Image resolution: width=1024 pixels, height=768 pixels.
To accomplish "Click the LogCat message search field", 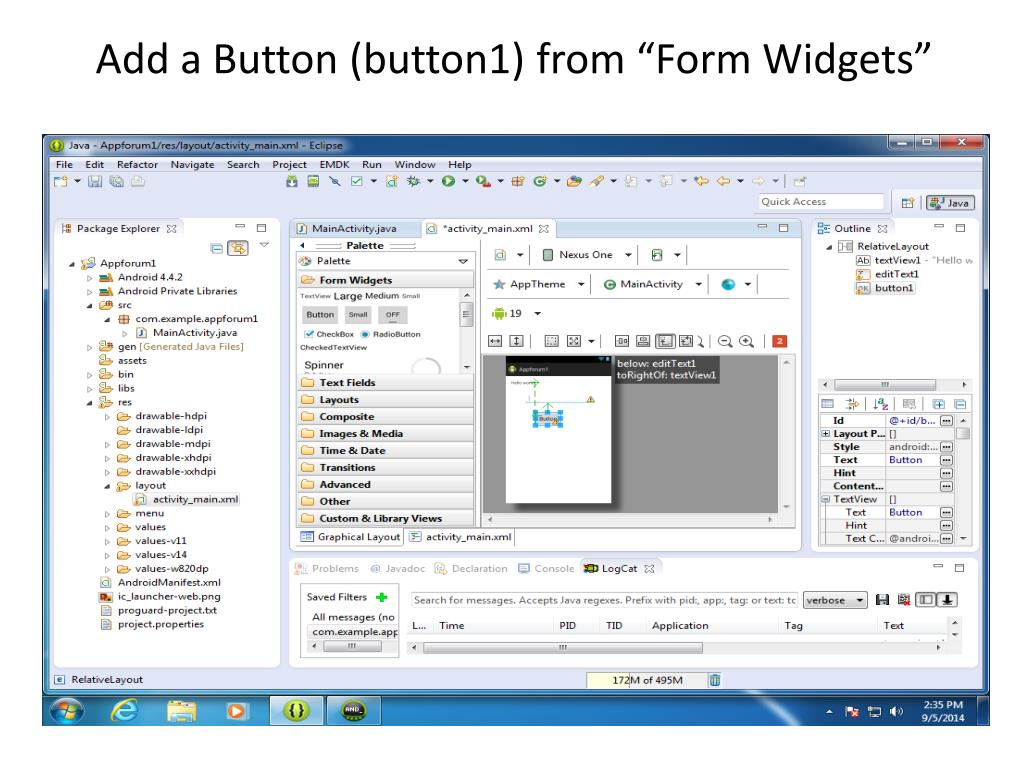I will click(604, 600).
